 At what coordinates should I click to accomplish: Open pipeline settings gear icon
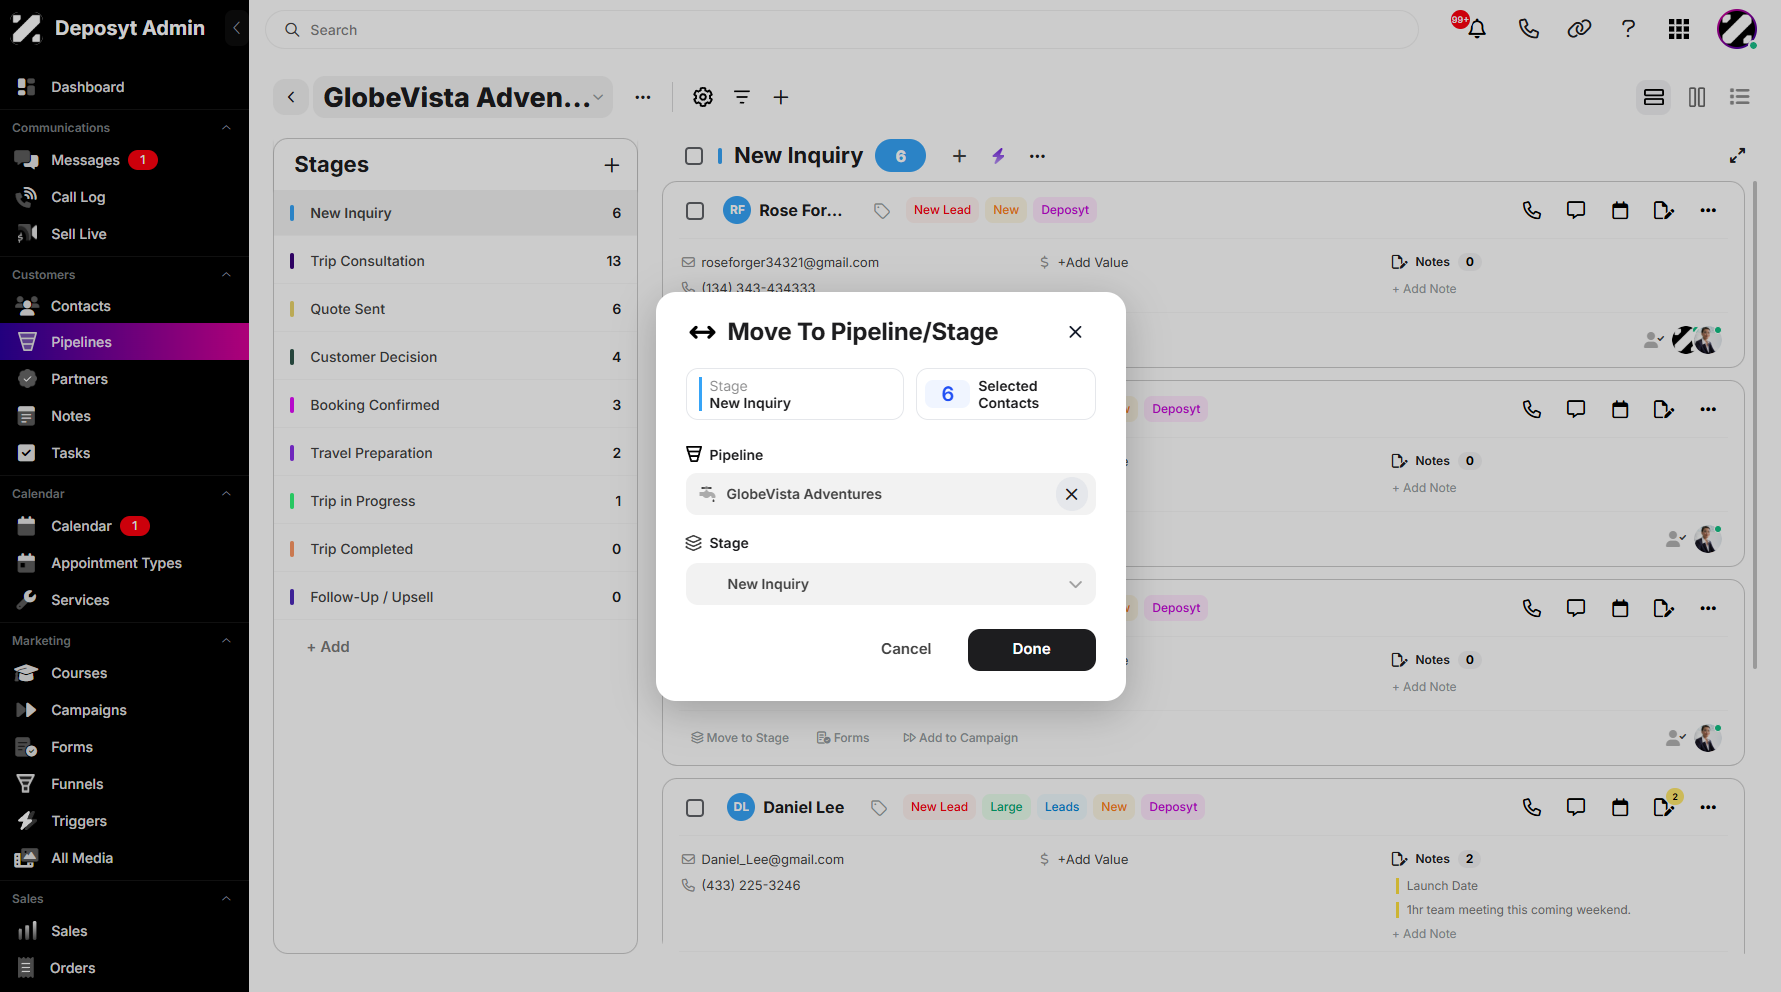tap(703, 97)
